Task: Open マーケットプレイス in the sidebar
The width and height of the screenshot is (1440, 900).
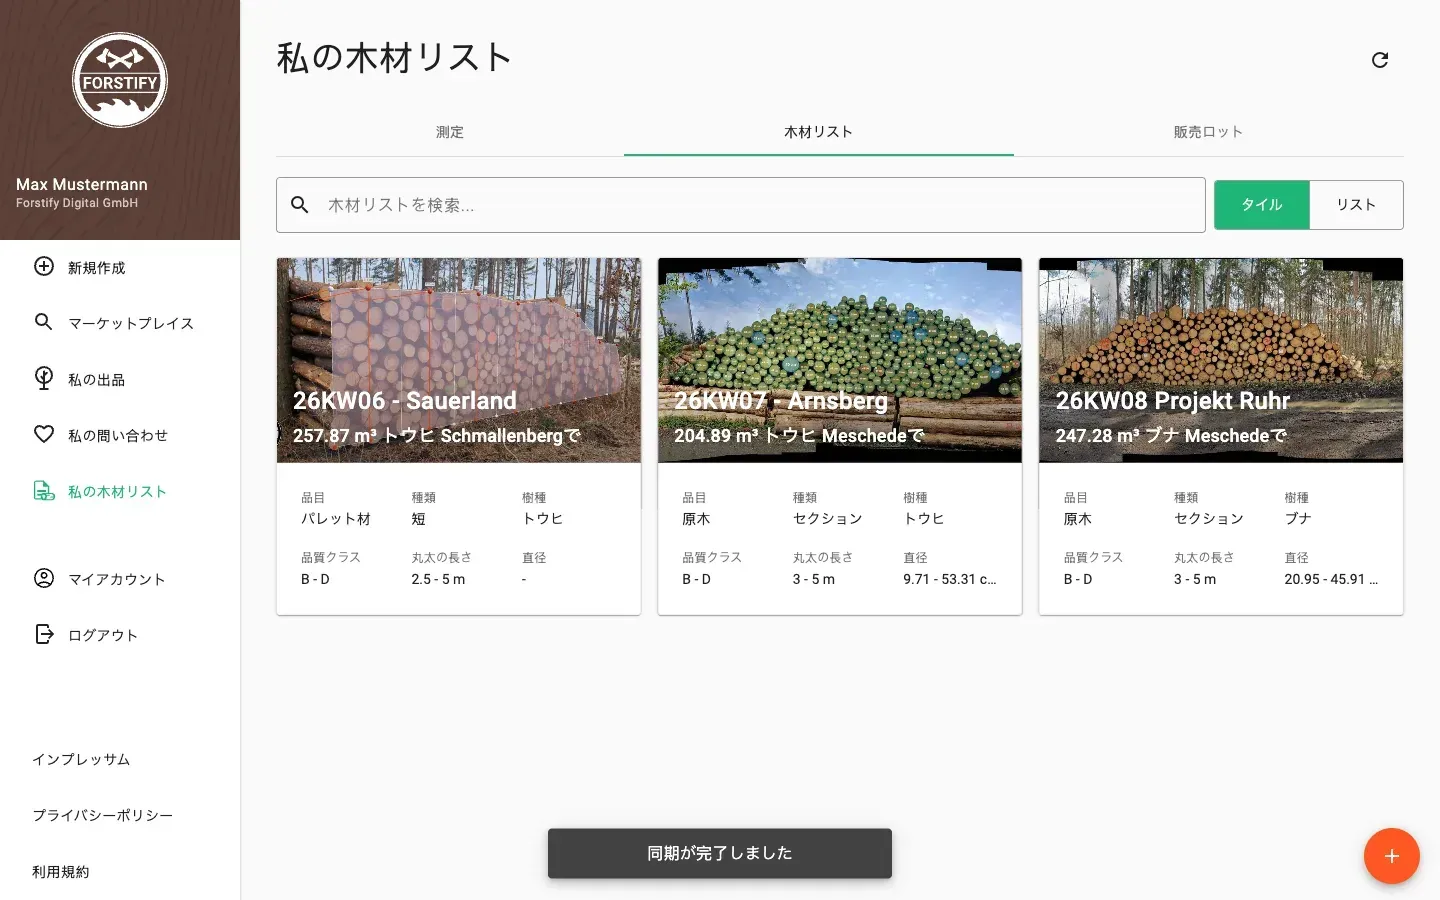Action: 120,323
